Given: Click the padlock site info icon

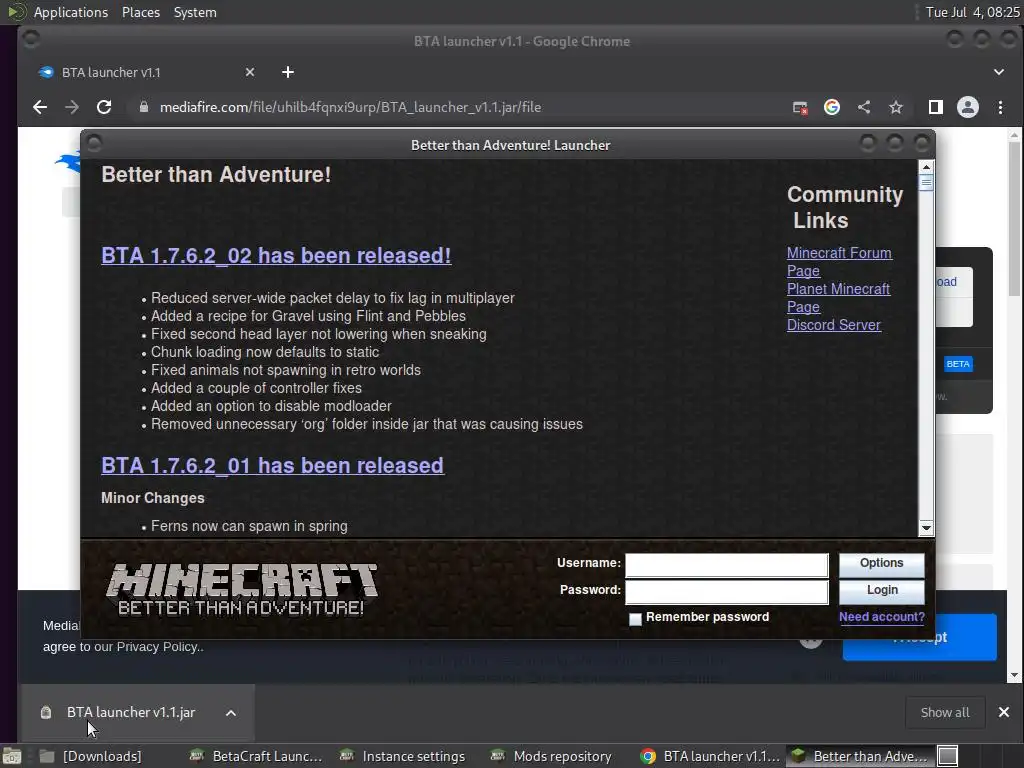Looking at the screenshot, I should tap(144, 107).
